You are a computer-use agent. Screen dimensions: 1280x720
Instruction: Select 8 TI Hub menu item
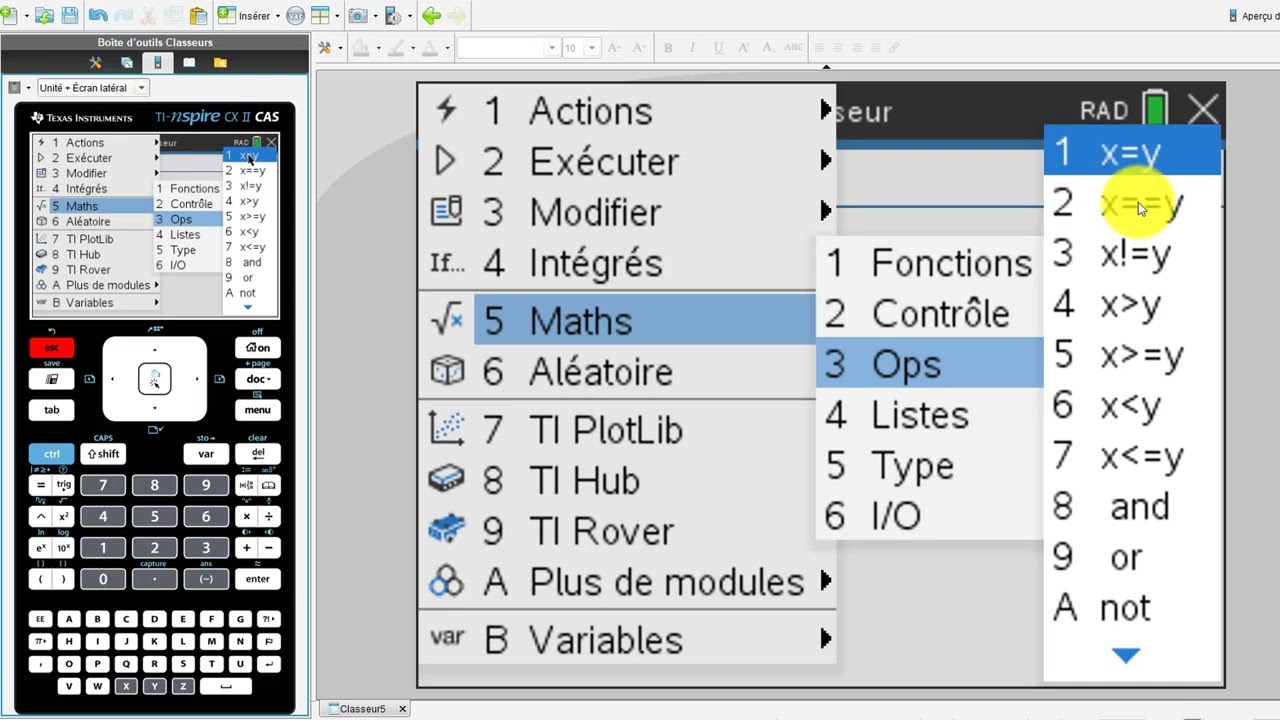[626, 481]
